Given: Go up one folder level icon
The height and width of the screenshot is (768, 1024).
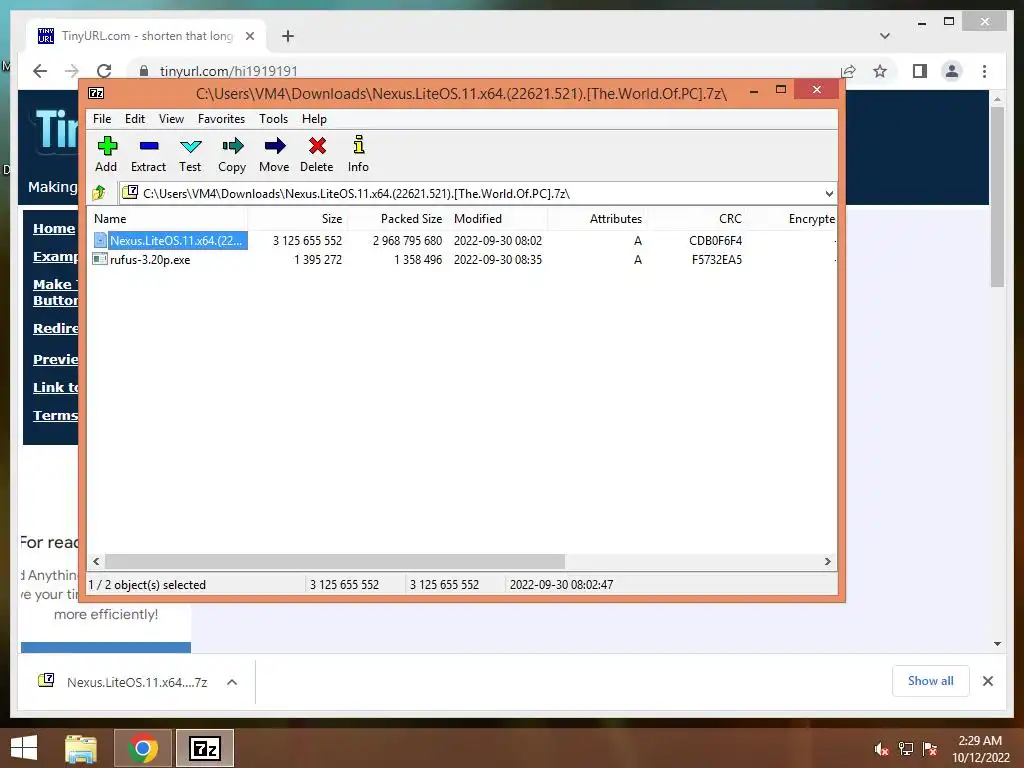Looking at the screenshot, I should pyautogui.click(x=99, y=193).
